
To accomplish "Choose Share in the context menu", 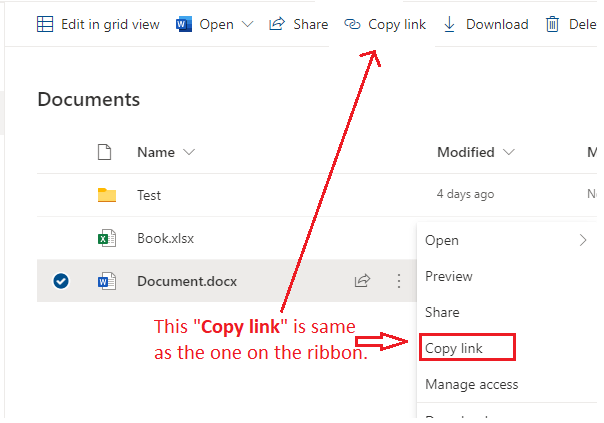I will (x=442, y=312).
